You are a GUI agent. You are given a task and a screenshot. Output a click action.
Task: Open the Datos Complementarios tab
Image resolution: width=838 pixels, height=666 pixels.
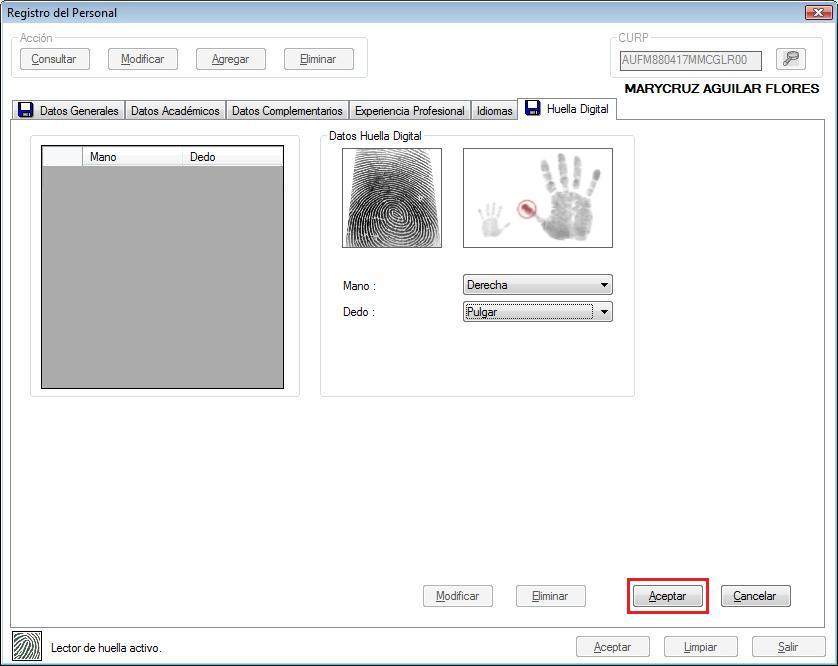(287, 110)
